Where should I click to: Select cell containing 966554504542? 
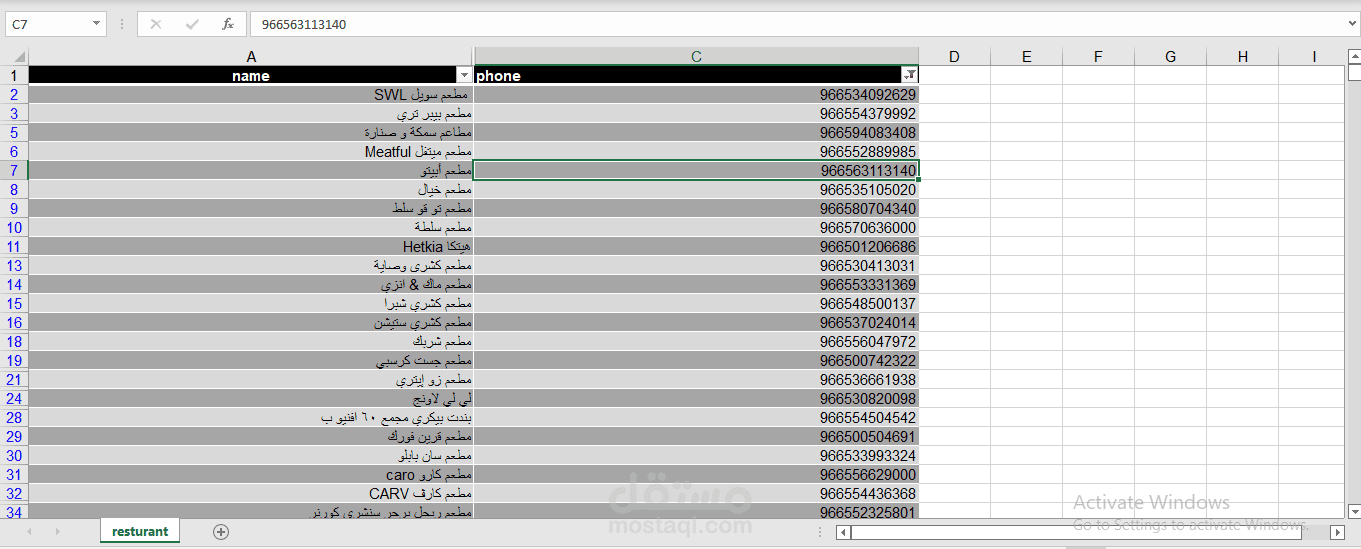pos(696,418)
